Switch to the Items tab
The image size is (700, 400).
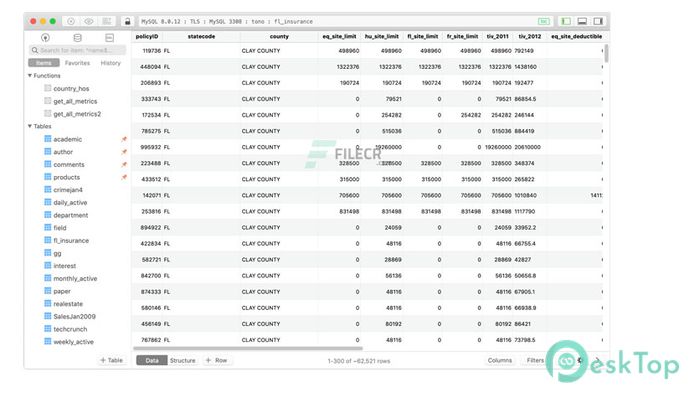(x=44, y=63)
